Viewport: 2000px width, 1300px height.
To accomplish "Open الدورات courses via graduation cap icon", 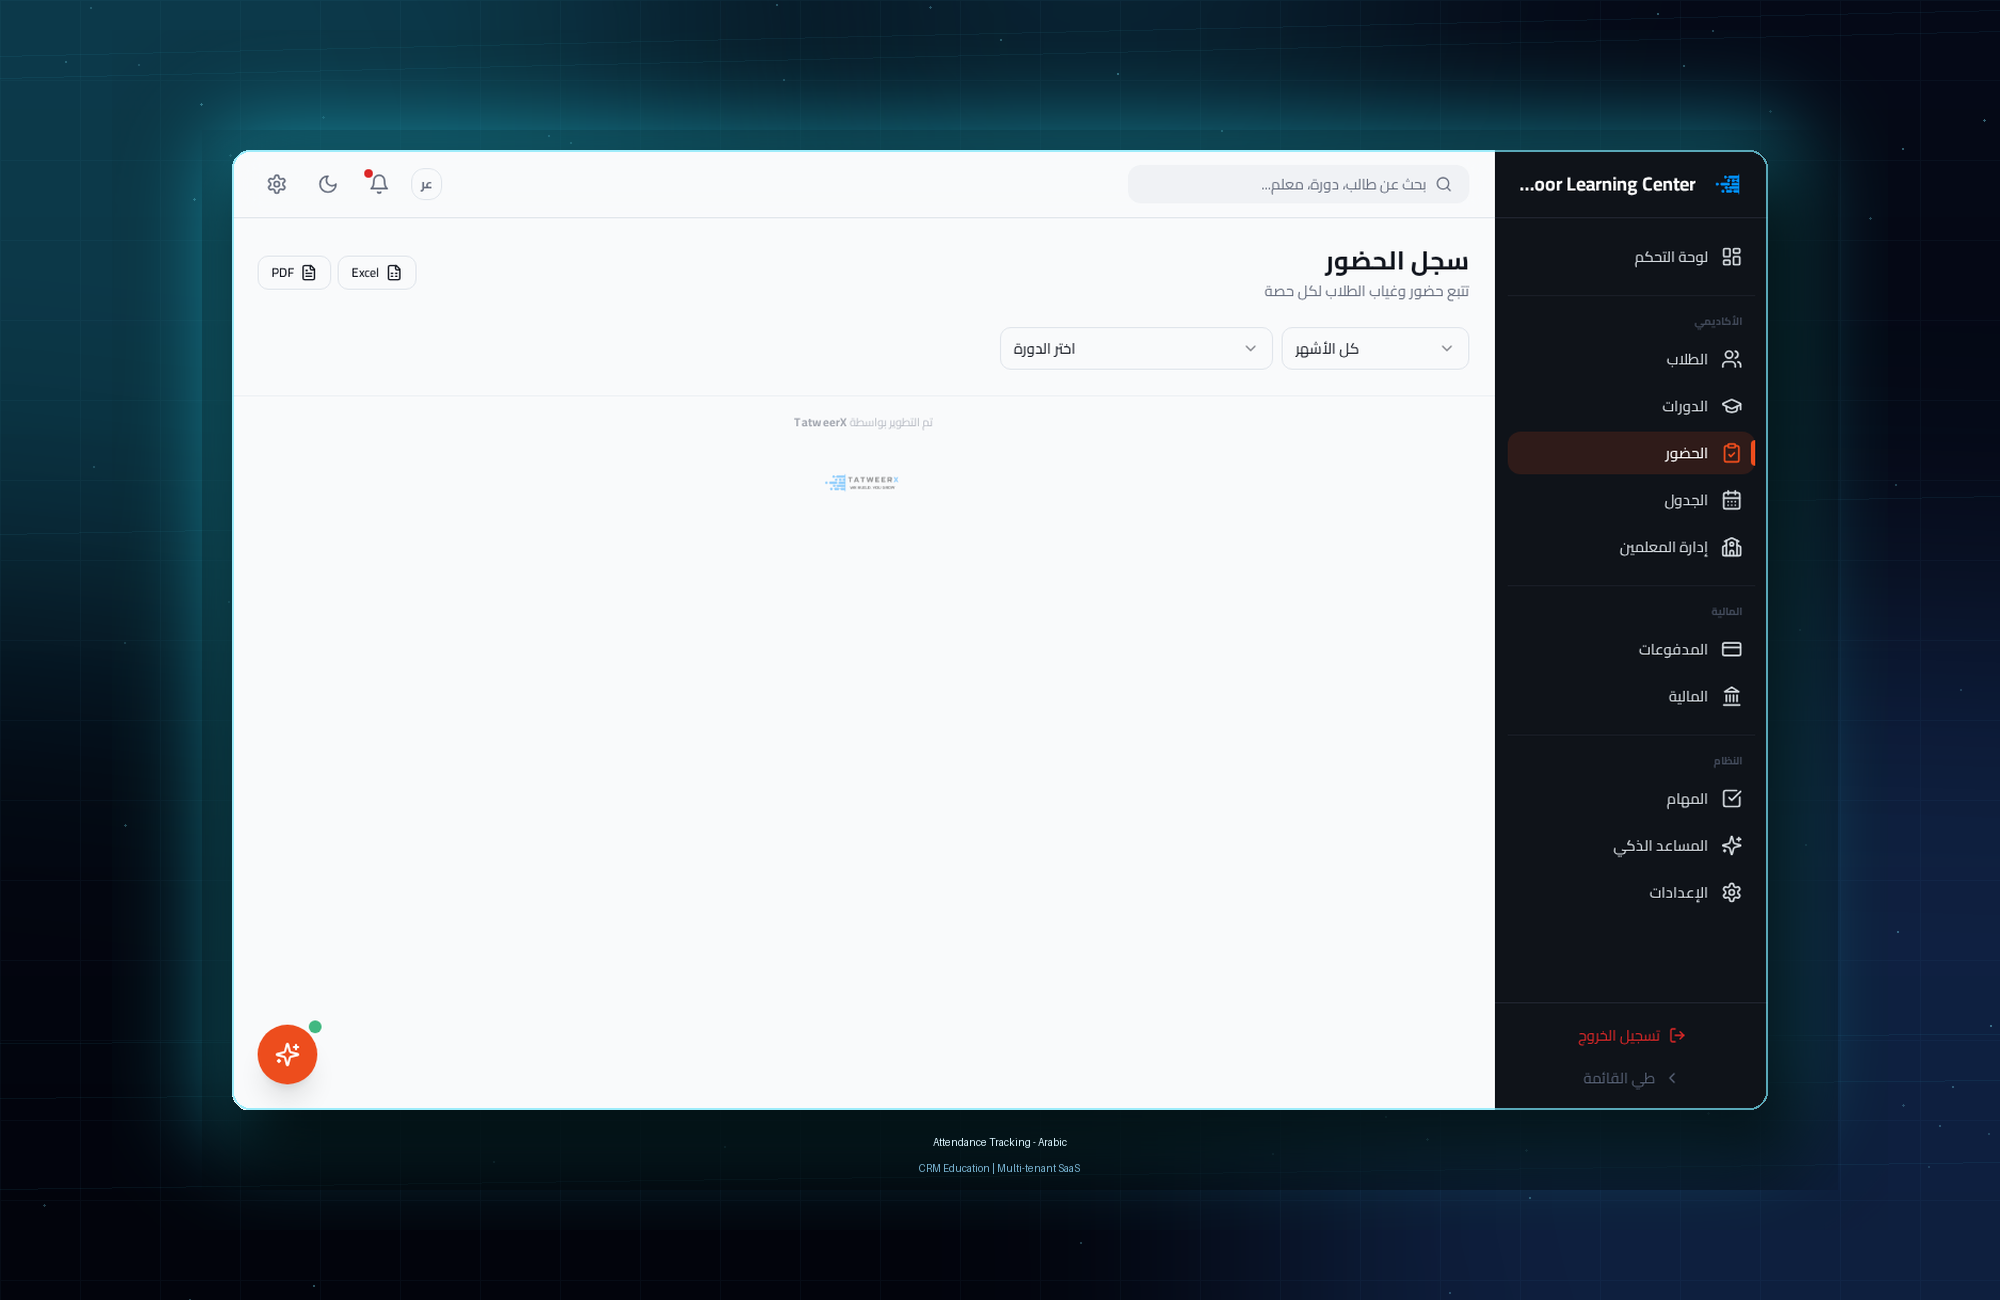I will click(1732, 406).
